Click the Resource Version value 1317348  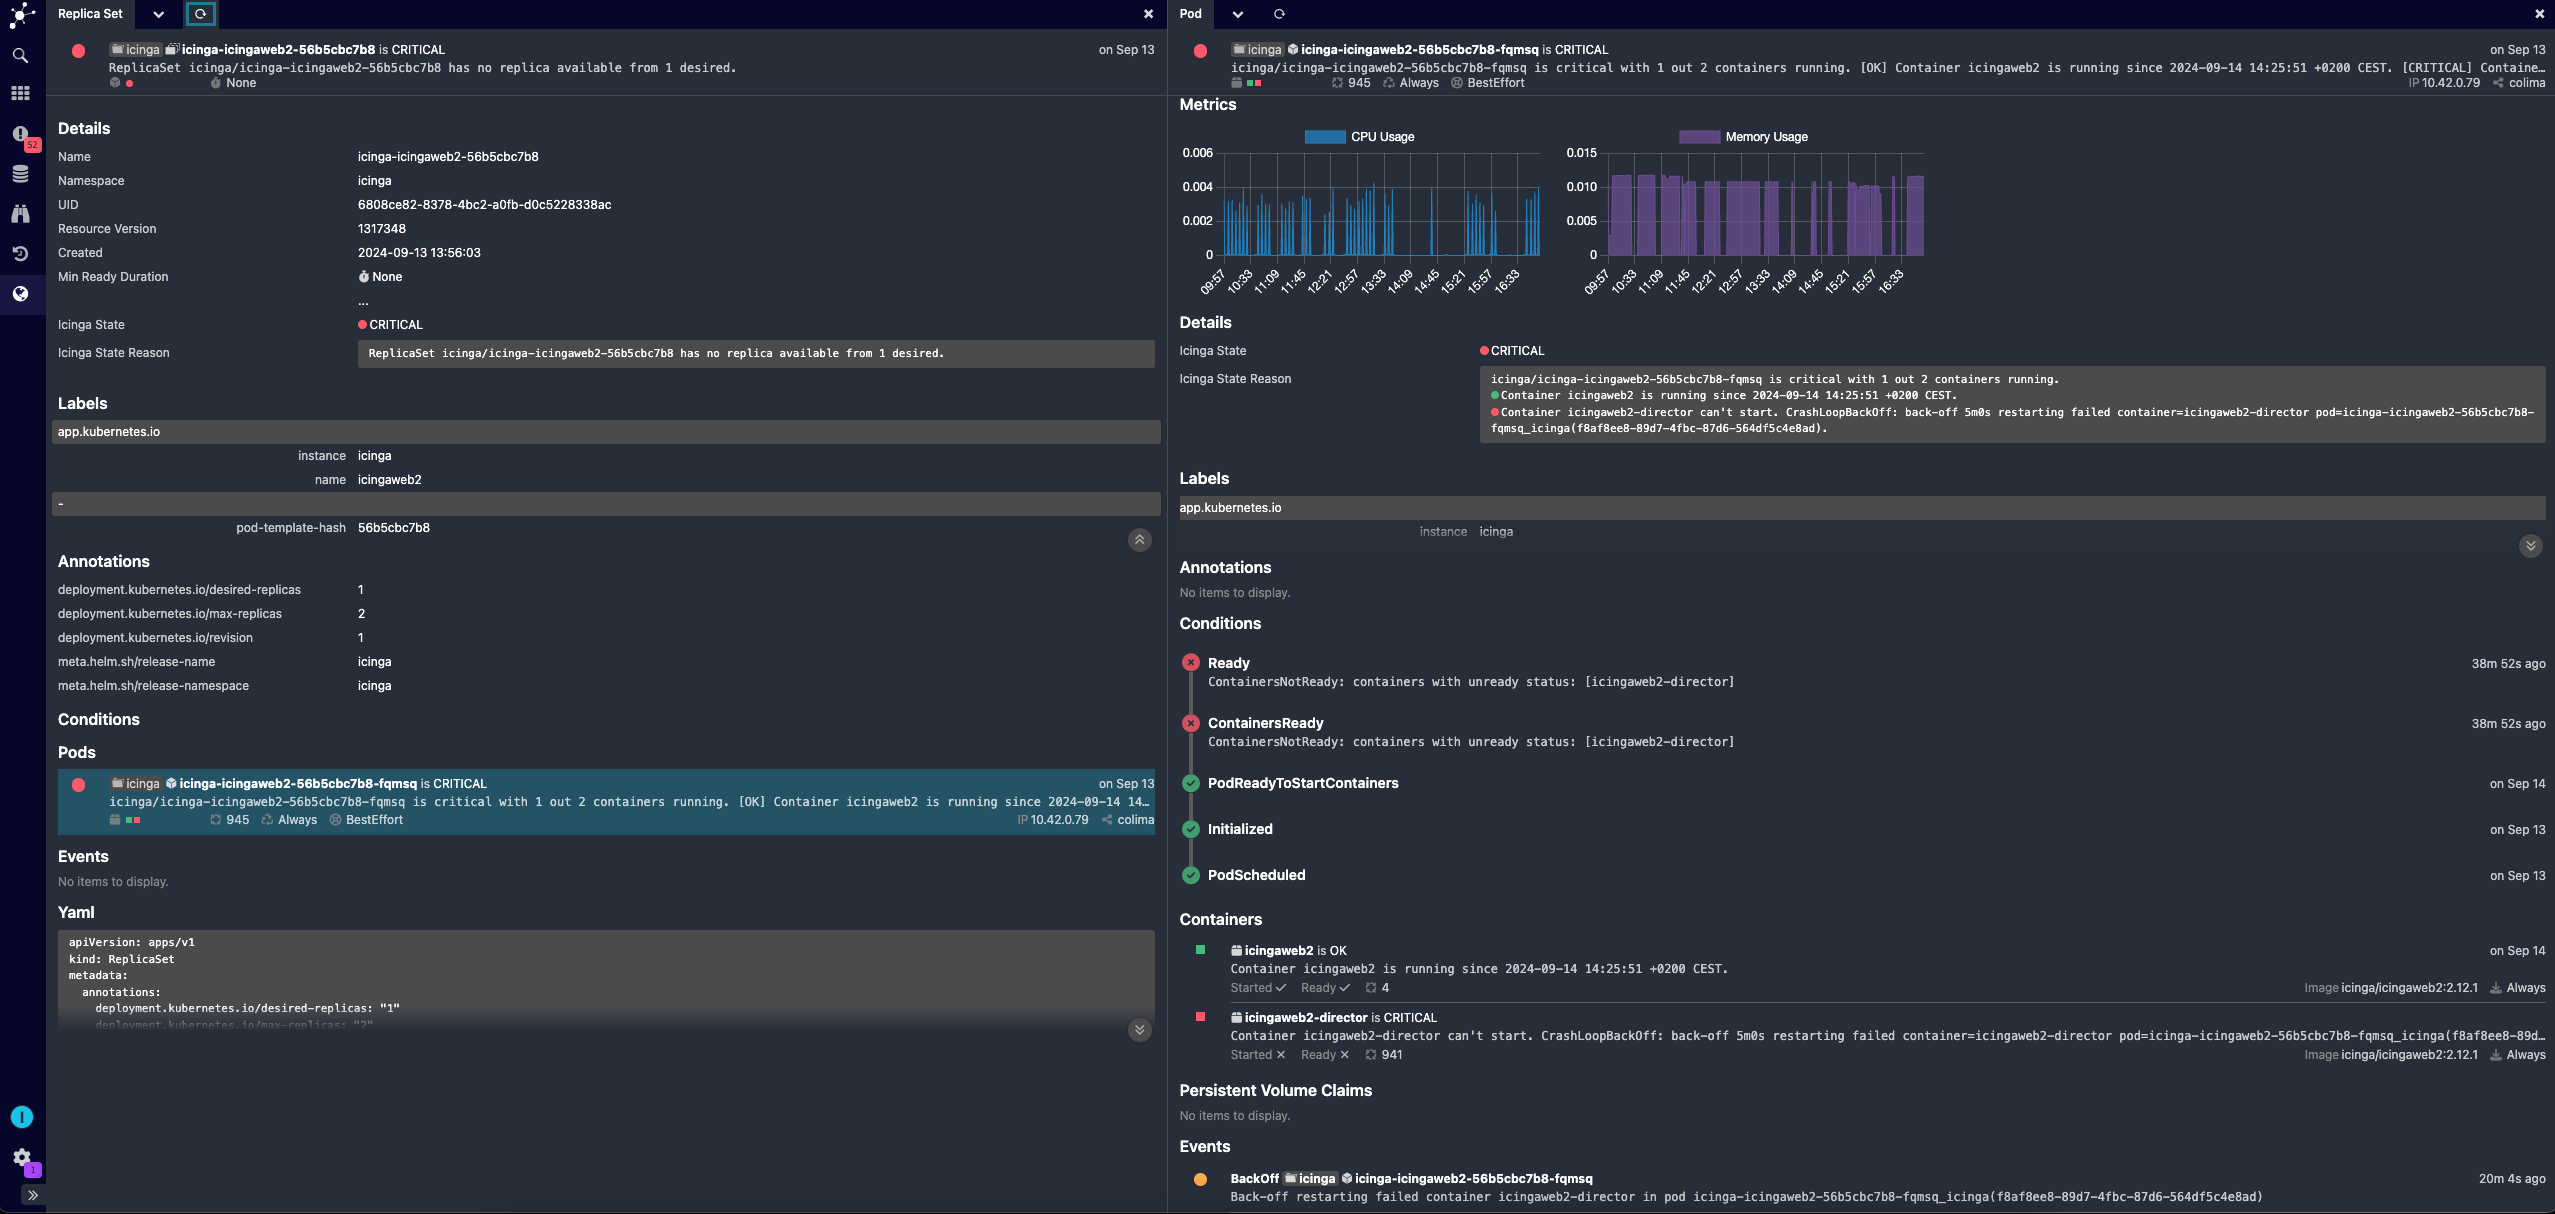click(x=382, y=228)
